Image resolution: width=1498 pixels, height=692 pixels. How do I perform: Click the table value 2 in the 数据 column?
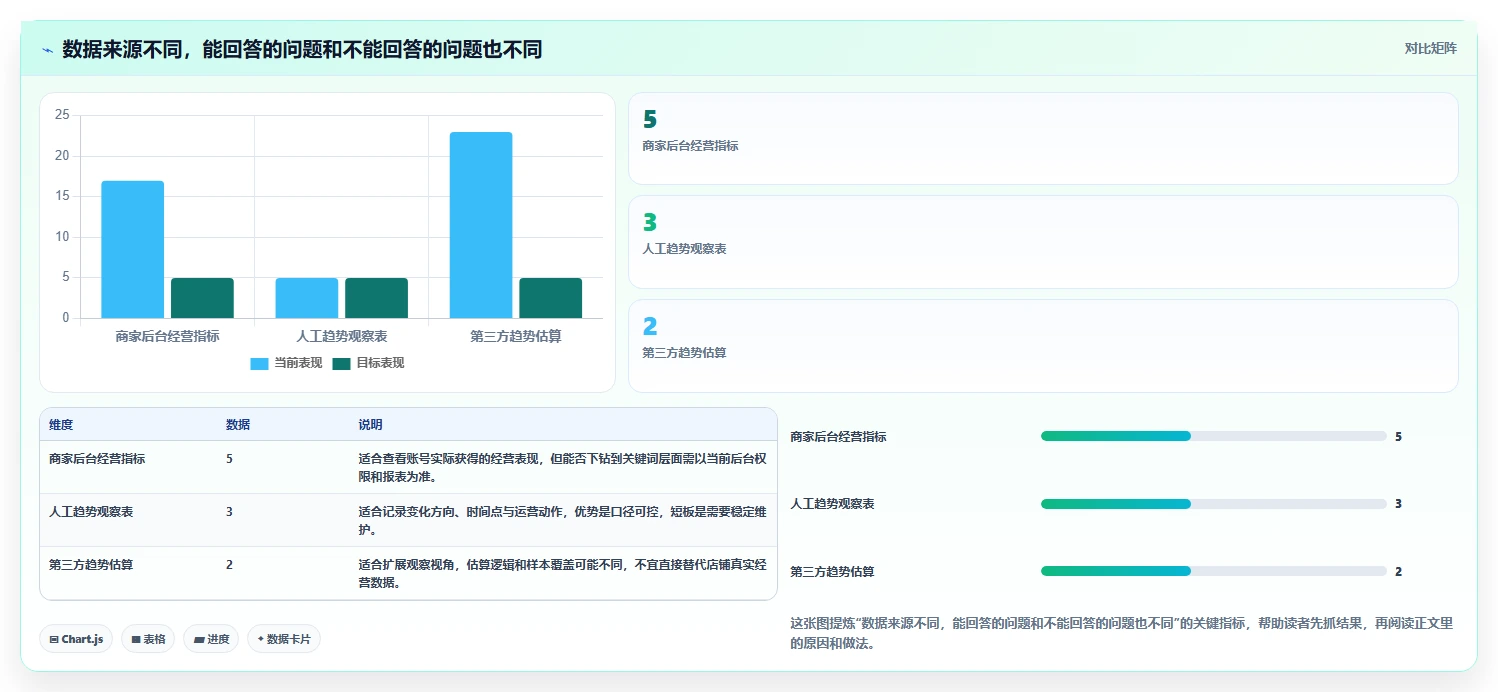(x=229, y=565)
